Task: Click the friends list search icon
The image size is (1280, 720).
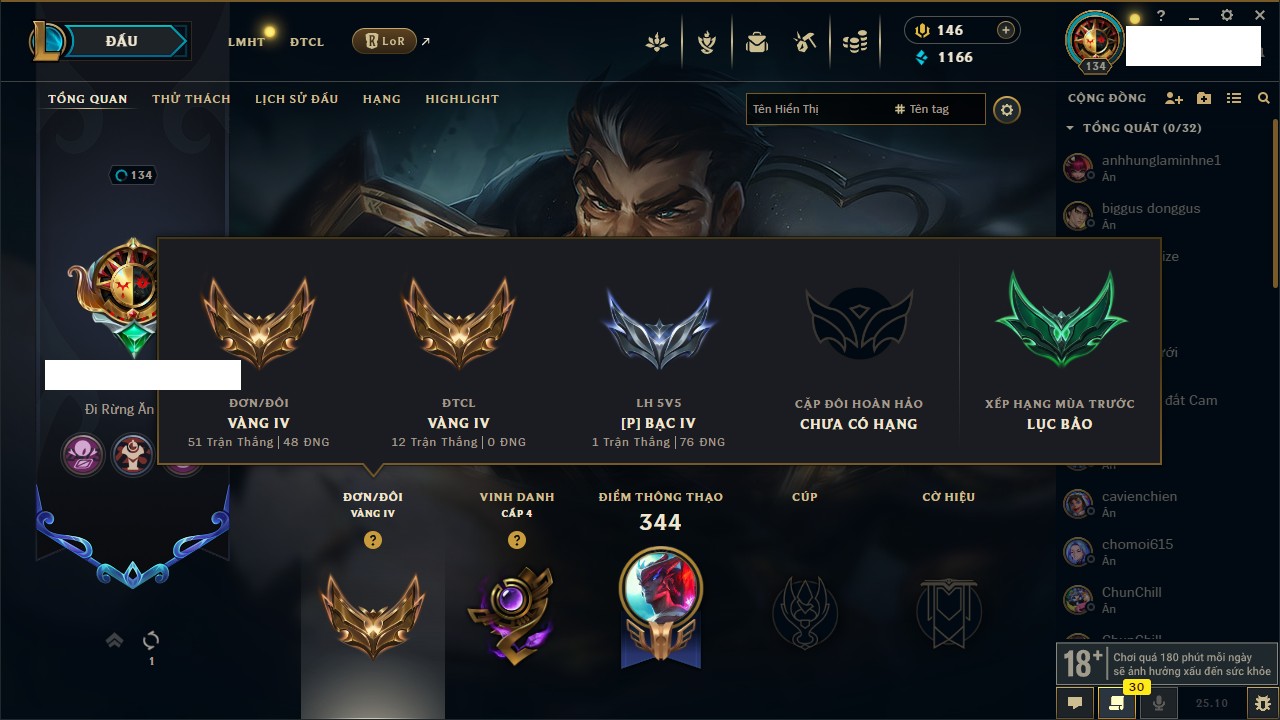Action: (1264, 98)
